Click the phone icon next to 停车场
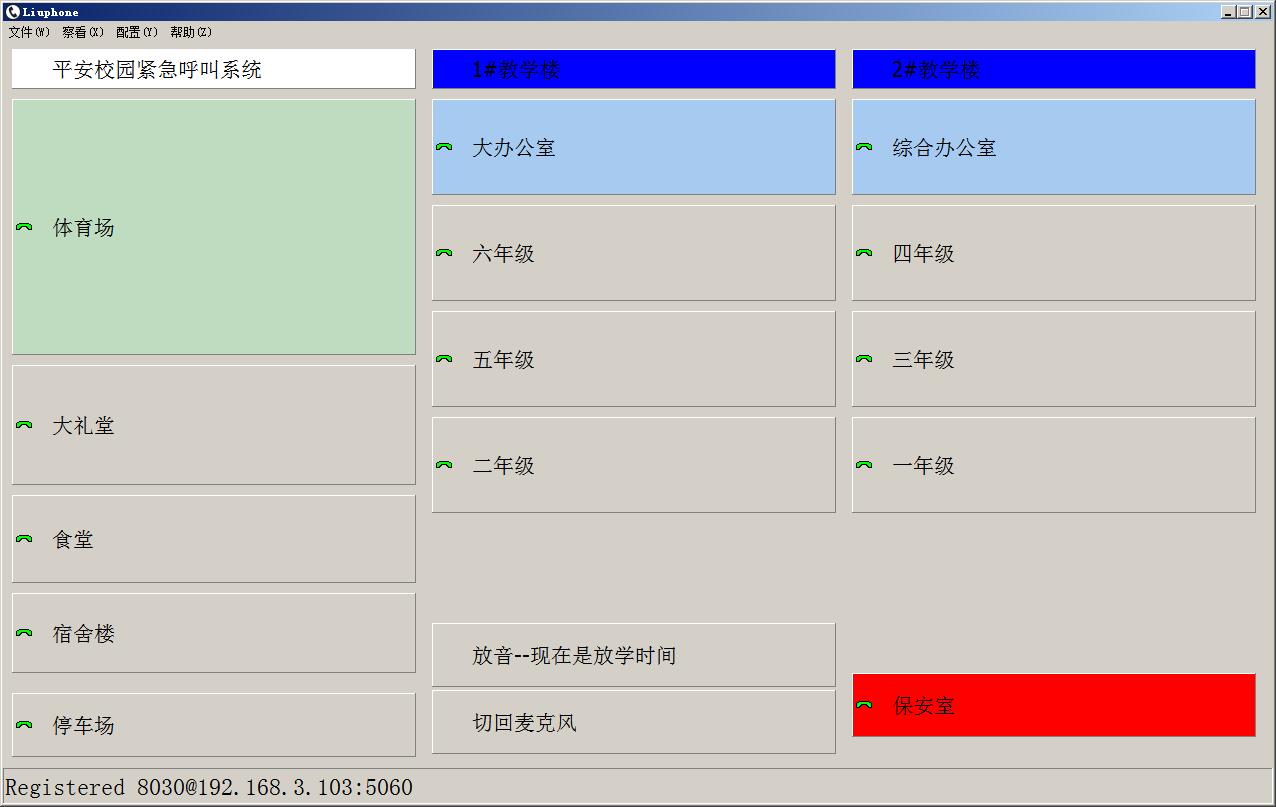1276x807 pixels. tap(24, 725)
